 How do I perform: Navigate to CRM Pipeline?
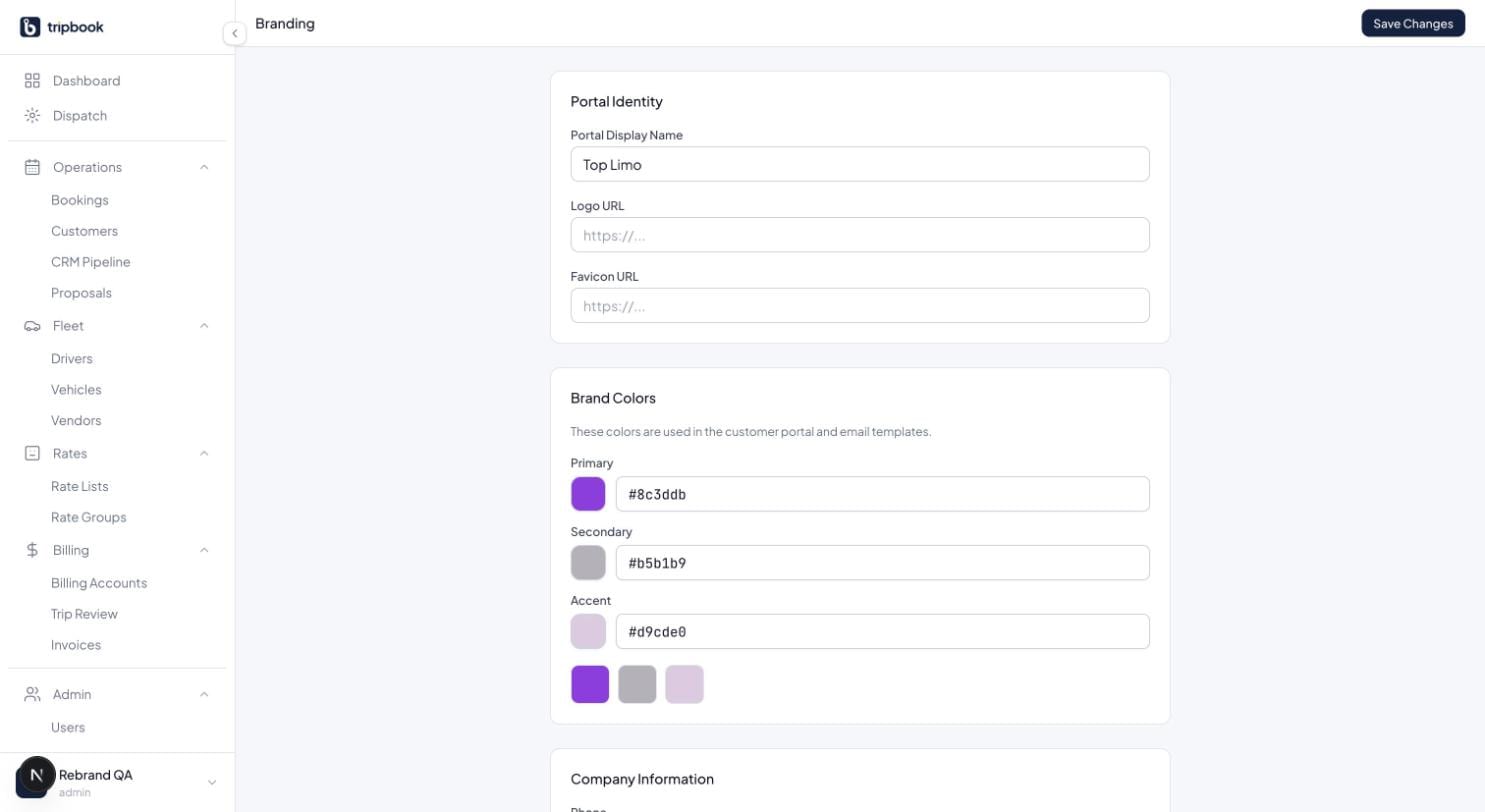91,262
